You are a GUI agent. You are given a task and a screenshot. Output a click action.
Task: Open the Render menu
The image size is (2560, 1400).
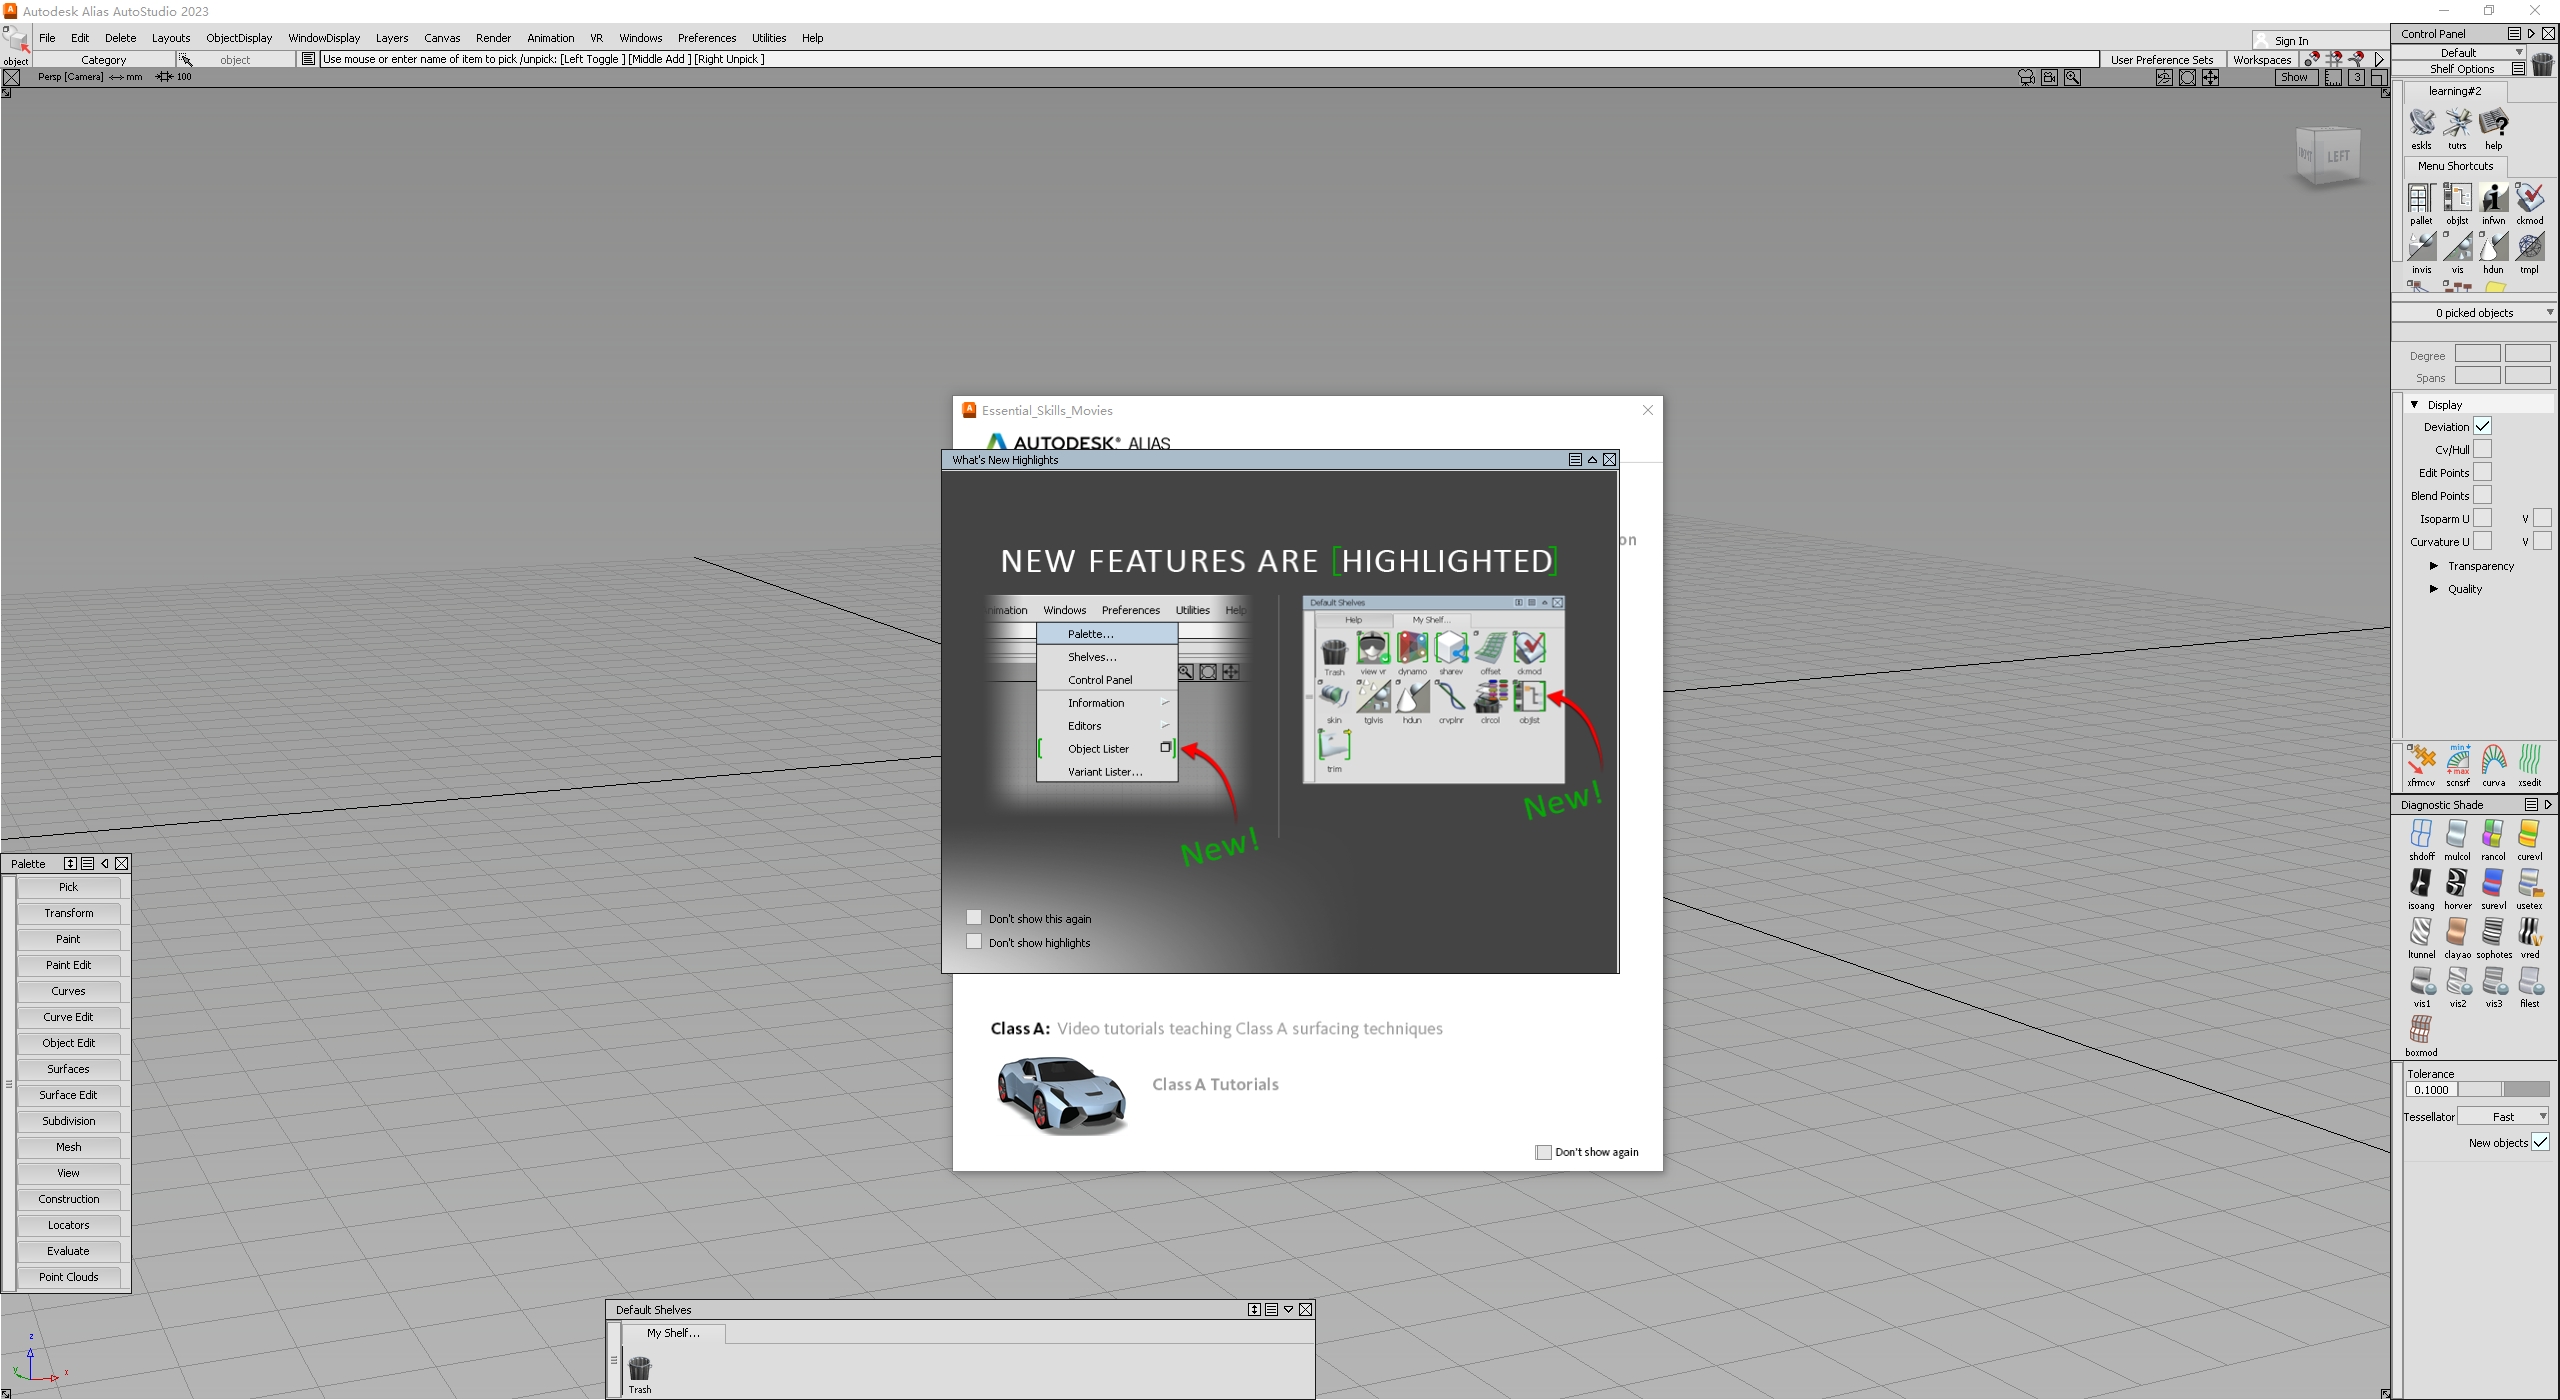pyautogui.click(x=492, y=38)
